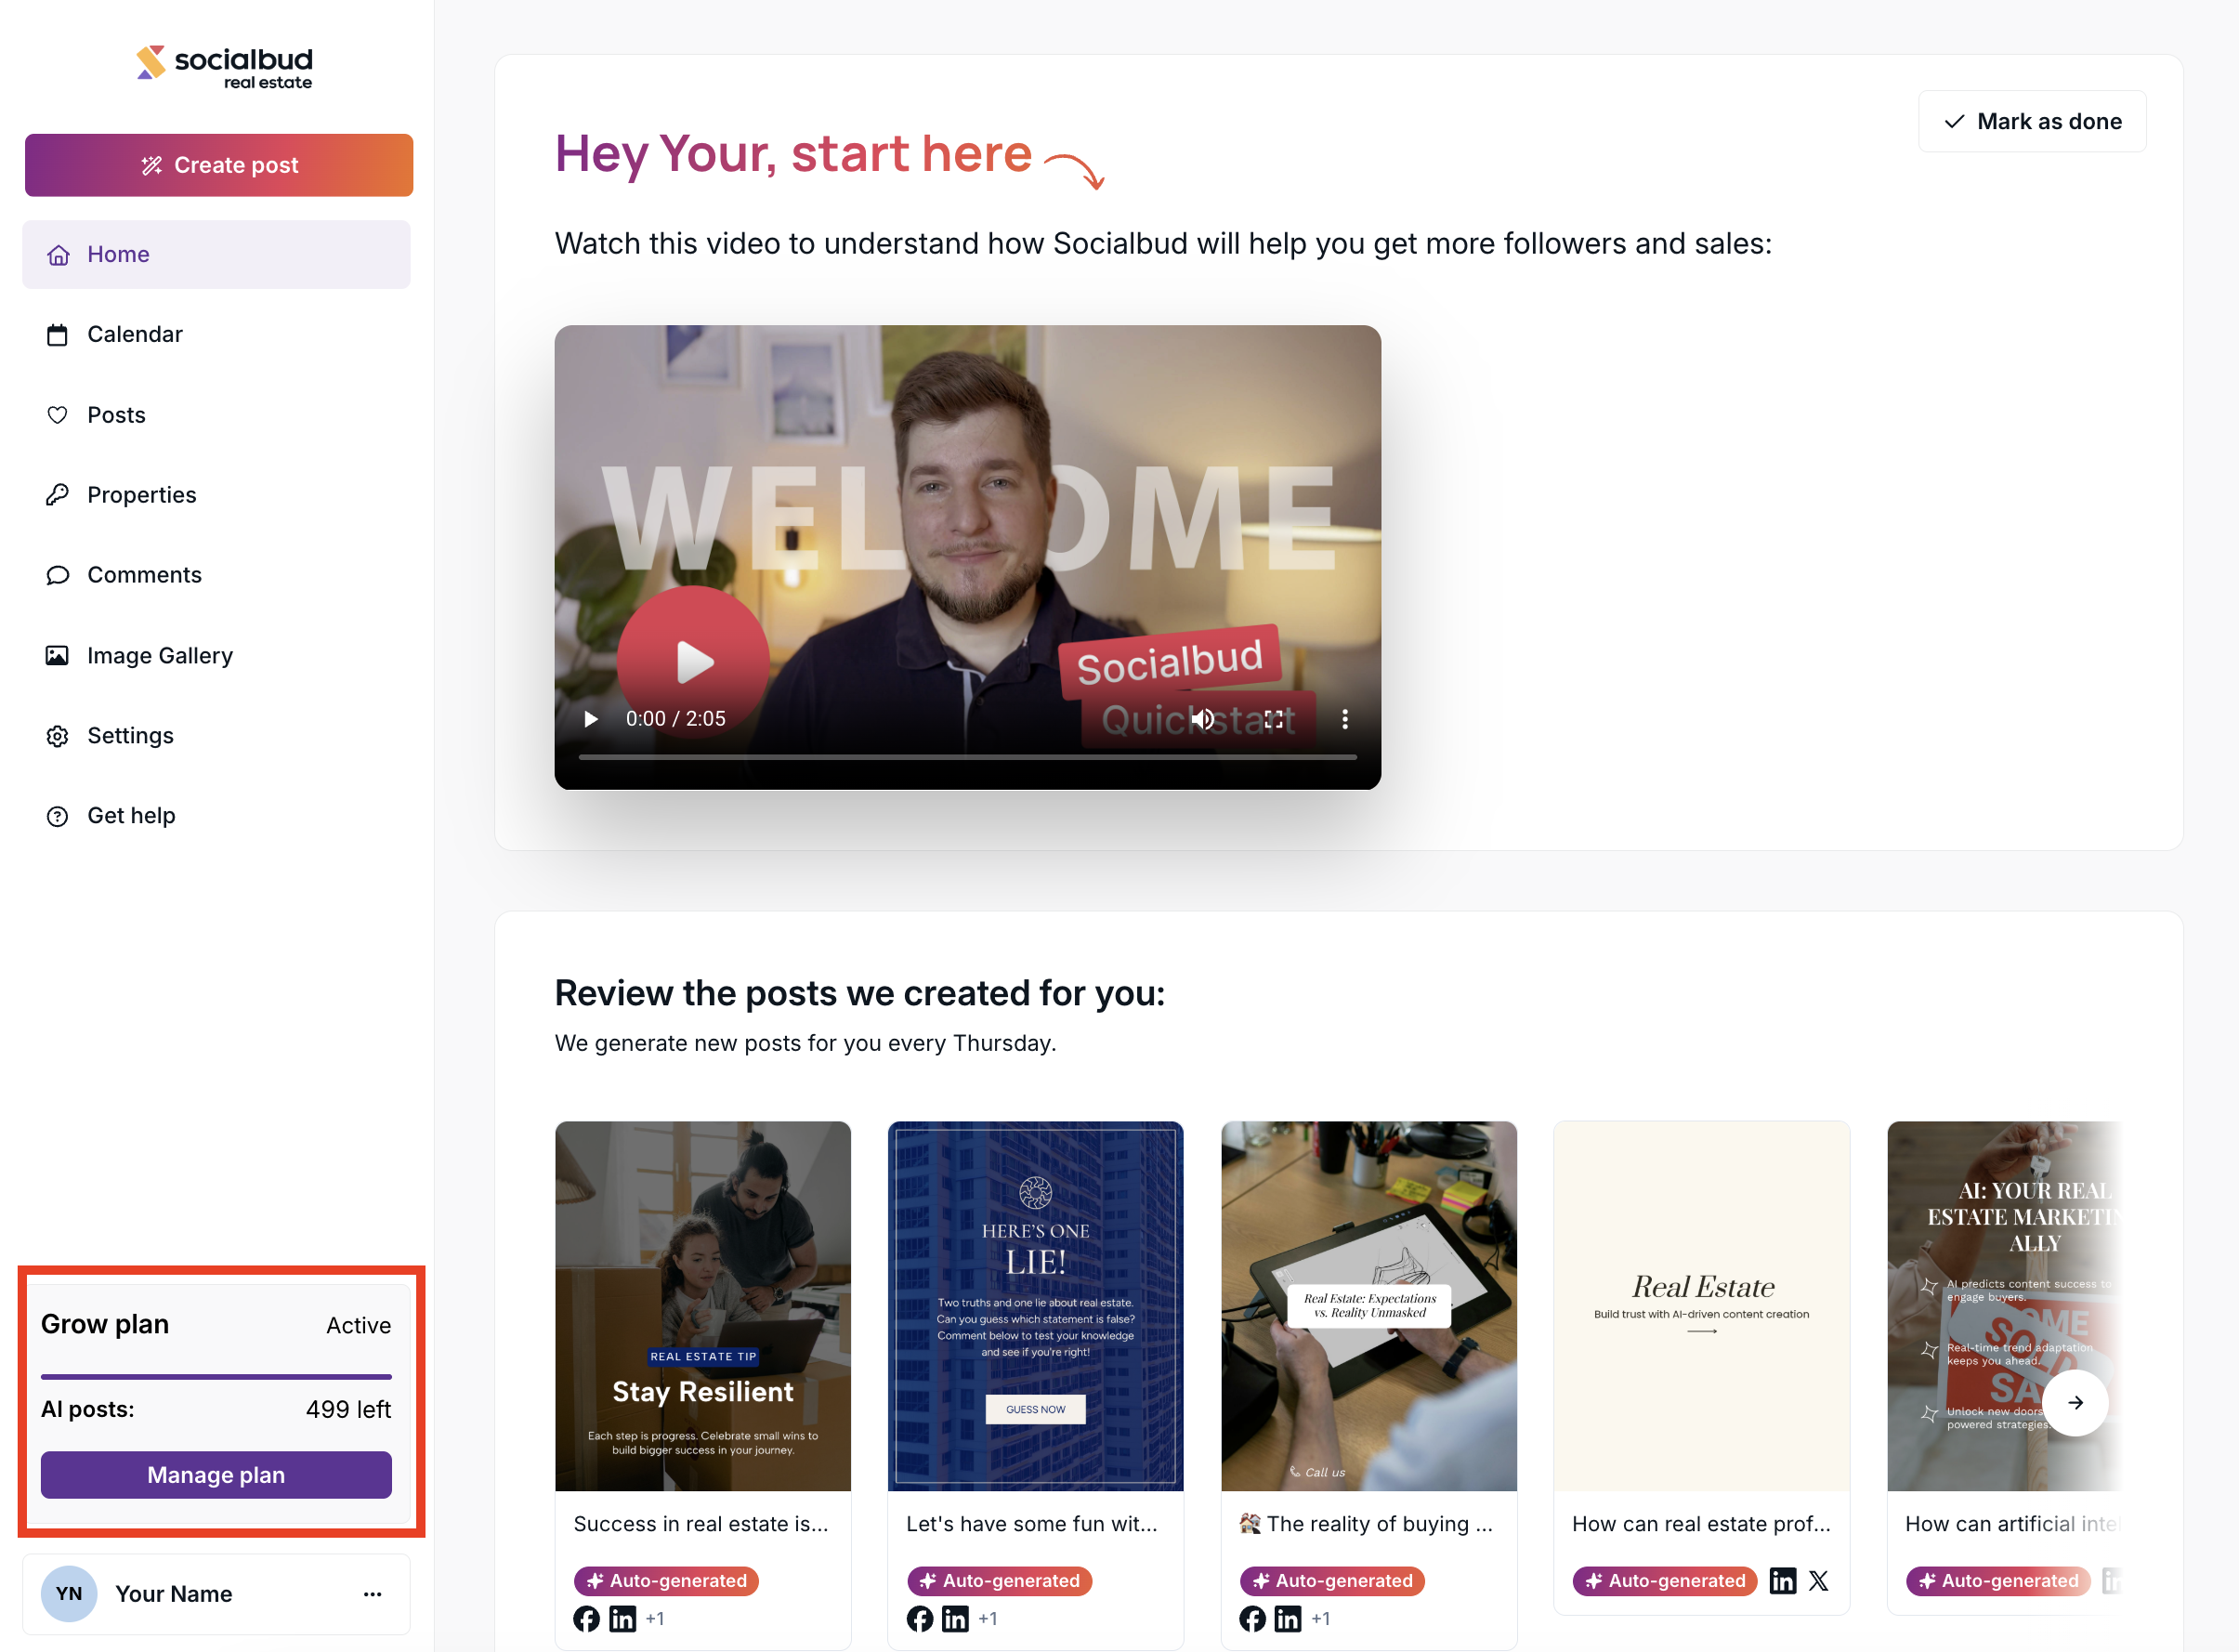The image size is (2239, 1652).
Task: Click LinkedIn icon on the Real Estate post
Action: click(1782, 1581)
